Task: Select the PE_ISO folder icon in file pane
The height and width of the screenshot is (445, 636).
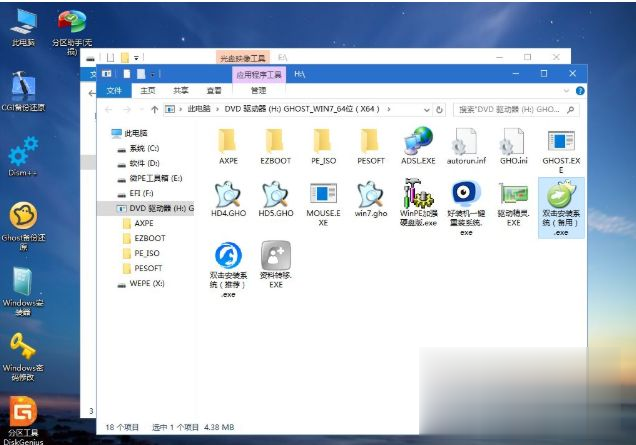Action: [323, 140]
